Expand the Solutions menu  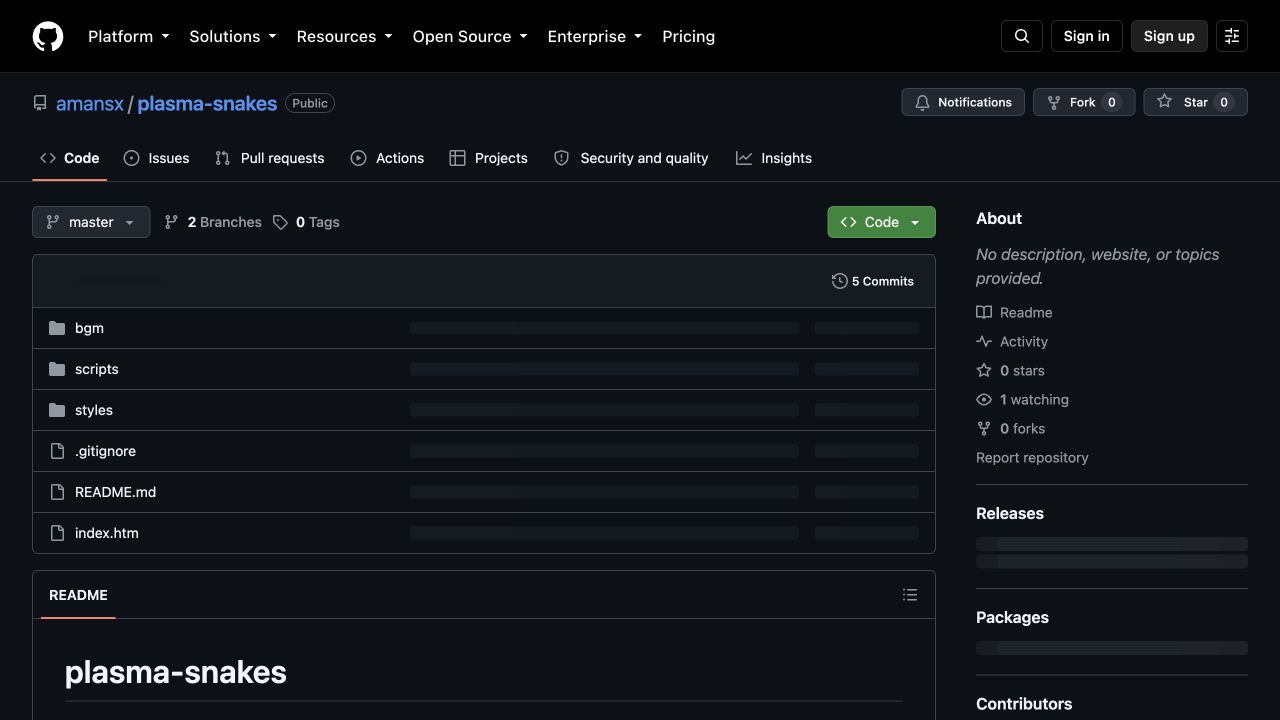click(233, 36)
